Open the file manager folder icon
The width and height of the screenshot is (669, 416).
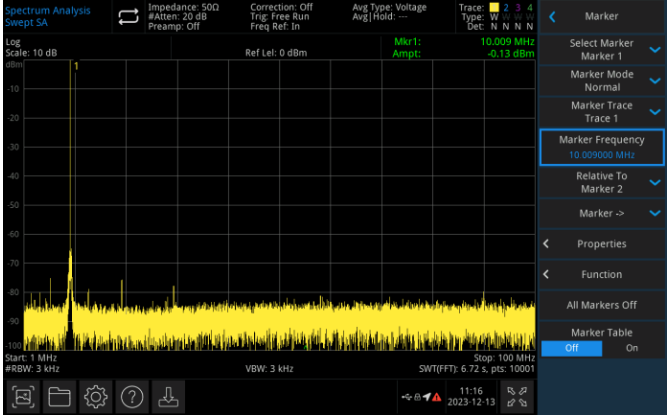59,396
